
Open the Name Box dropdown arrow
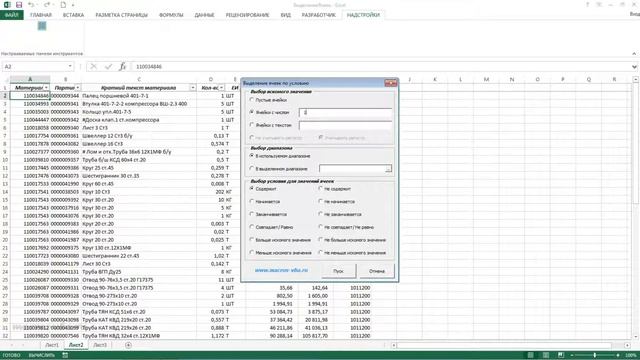pos(70,66)
